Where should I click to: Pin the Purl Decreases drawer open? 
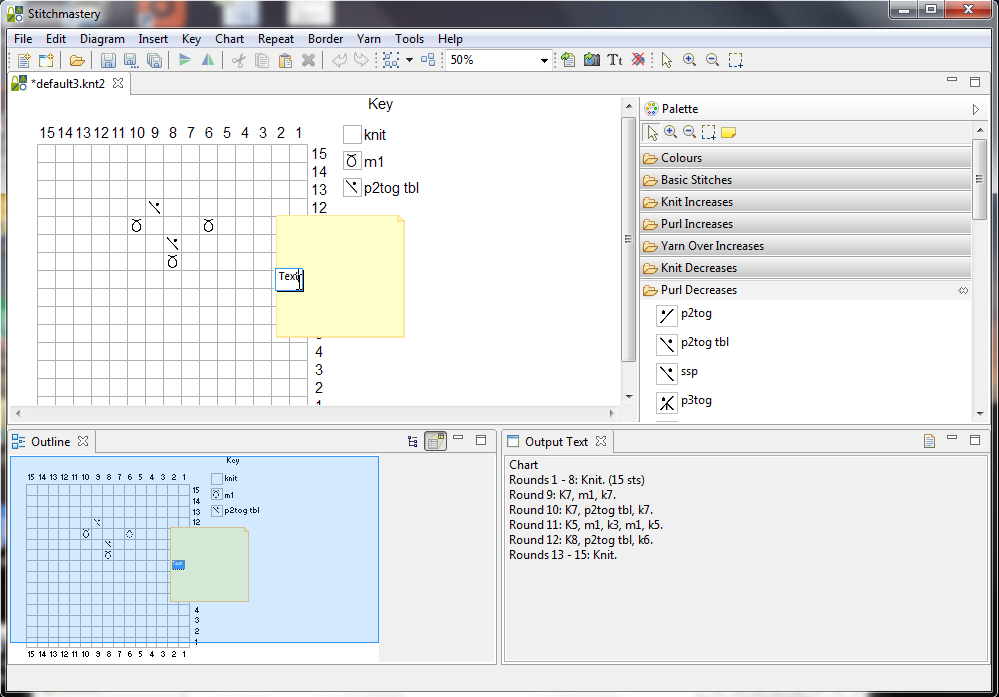click(x=962, y=290)
